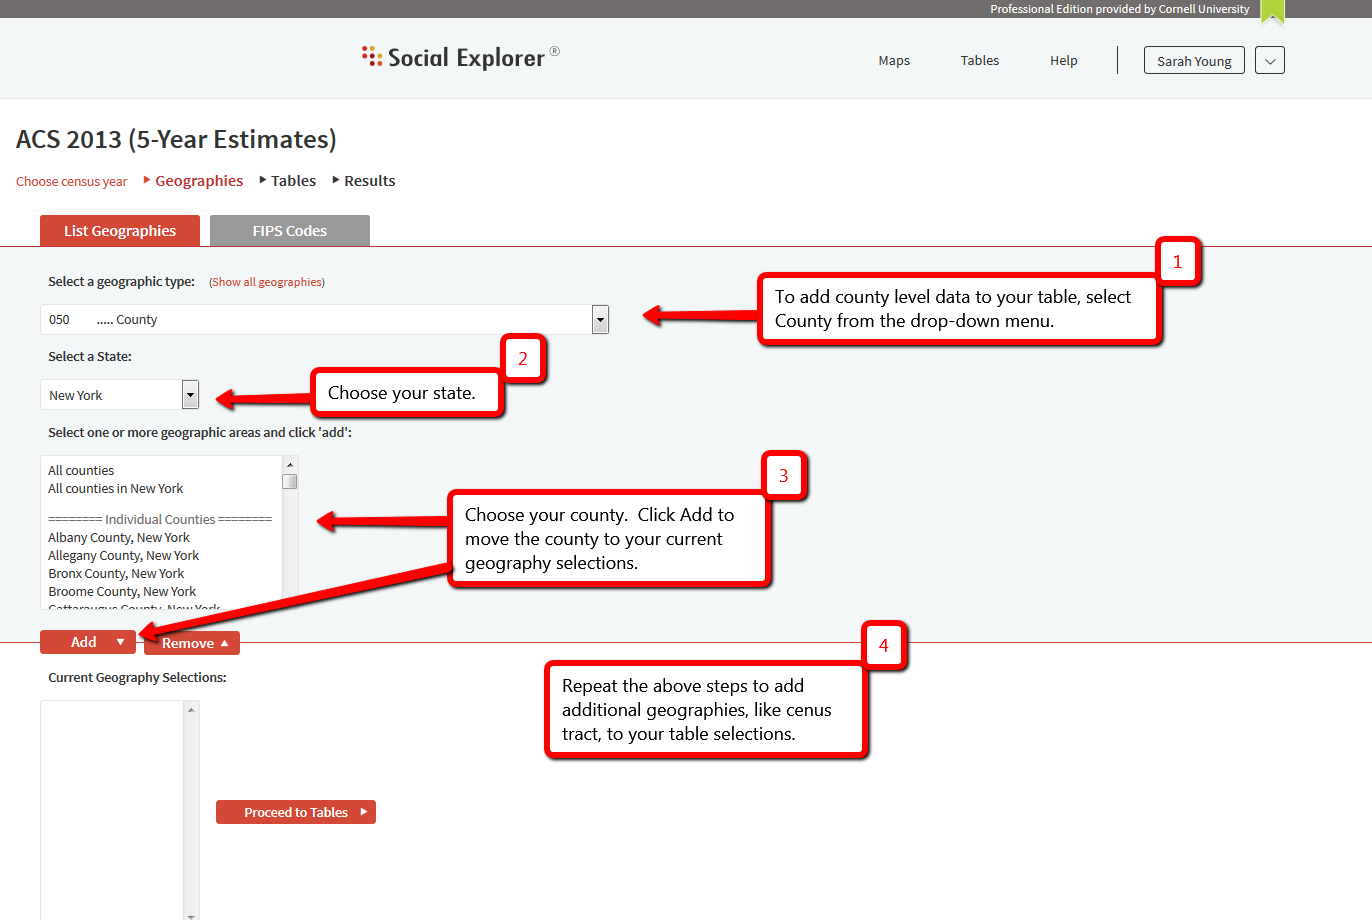Open the user account chevron menu
The image size is (1372, 920).
[1270, 61]
